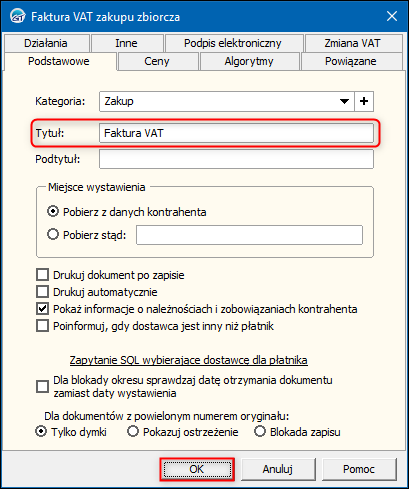Switch to the Działania tab
Image resolution: width=409 pixels, height=489 pixels.
tap(47, 43)
